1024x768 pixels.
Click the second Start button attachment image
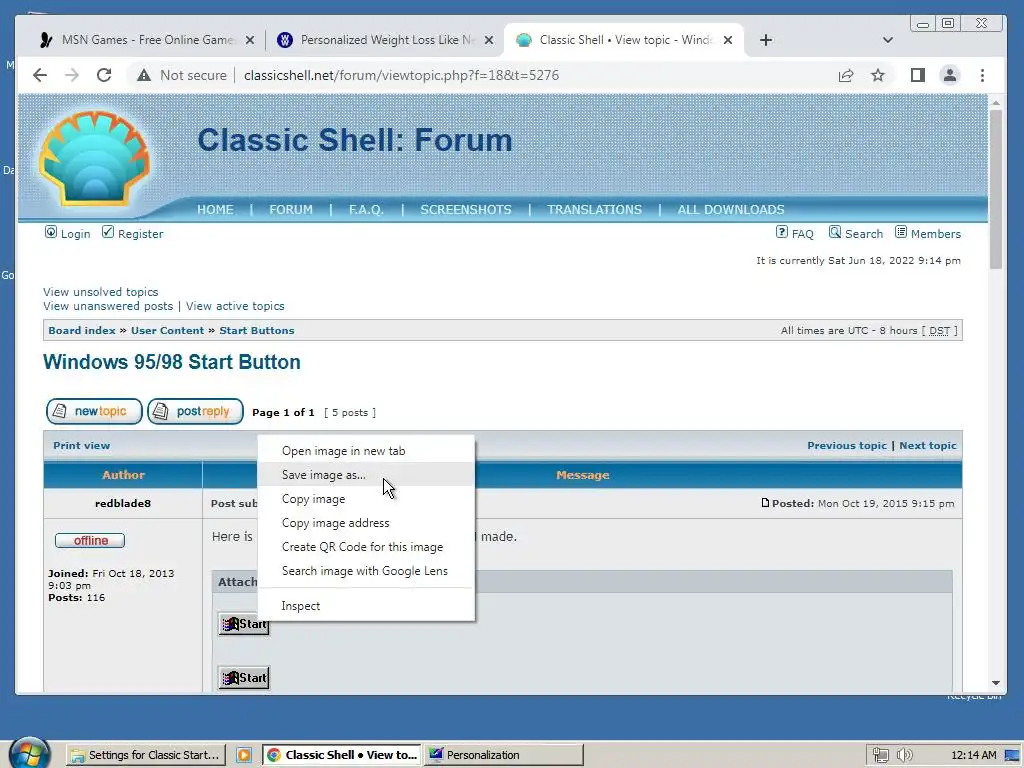click(244, 678)
